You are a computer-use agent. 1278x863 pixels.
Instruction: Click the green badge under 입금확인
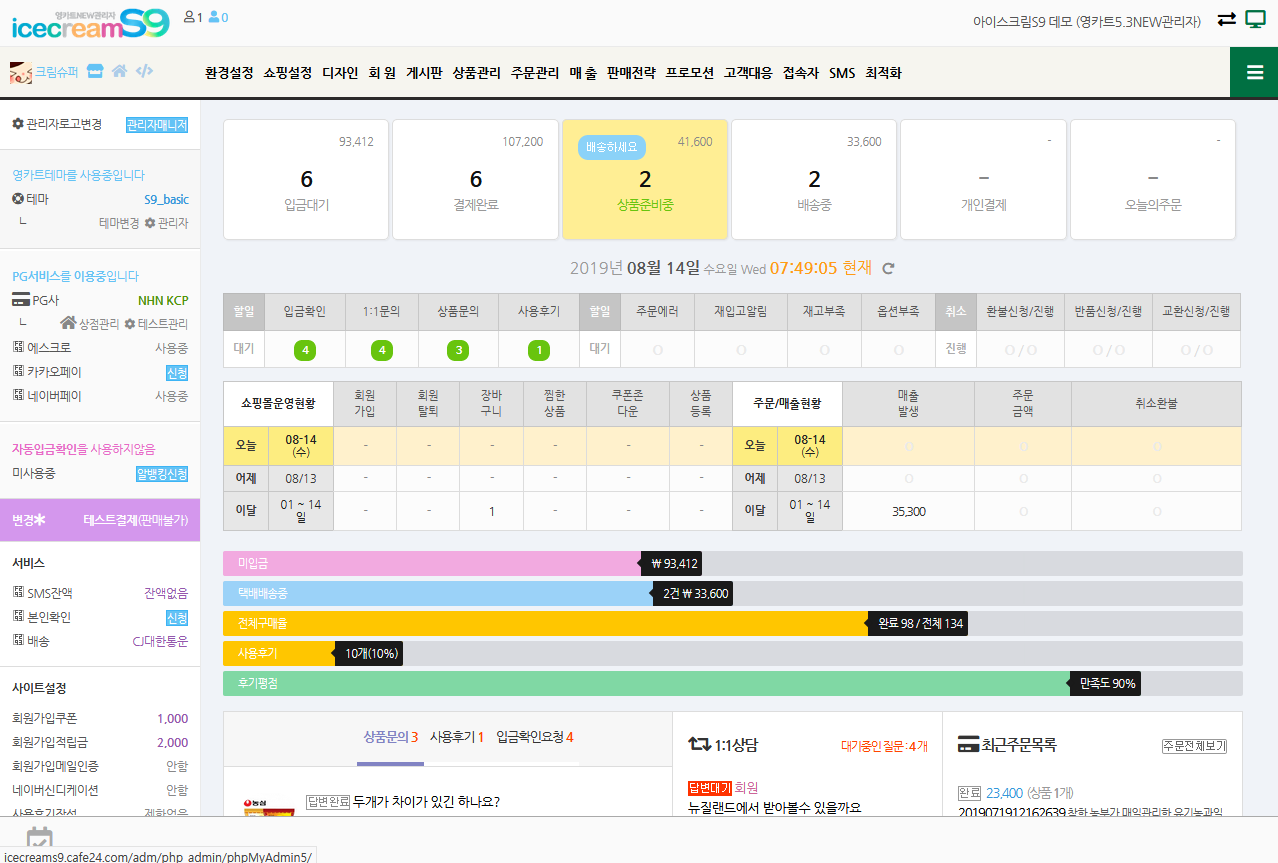click(x=305, y=350)
